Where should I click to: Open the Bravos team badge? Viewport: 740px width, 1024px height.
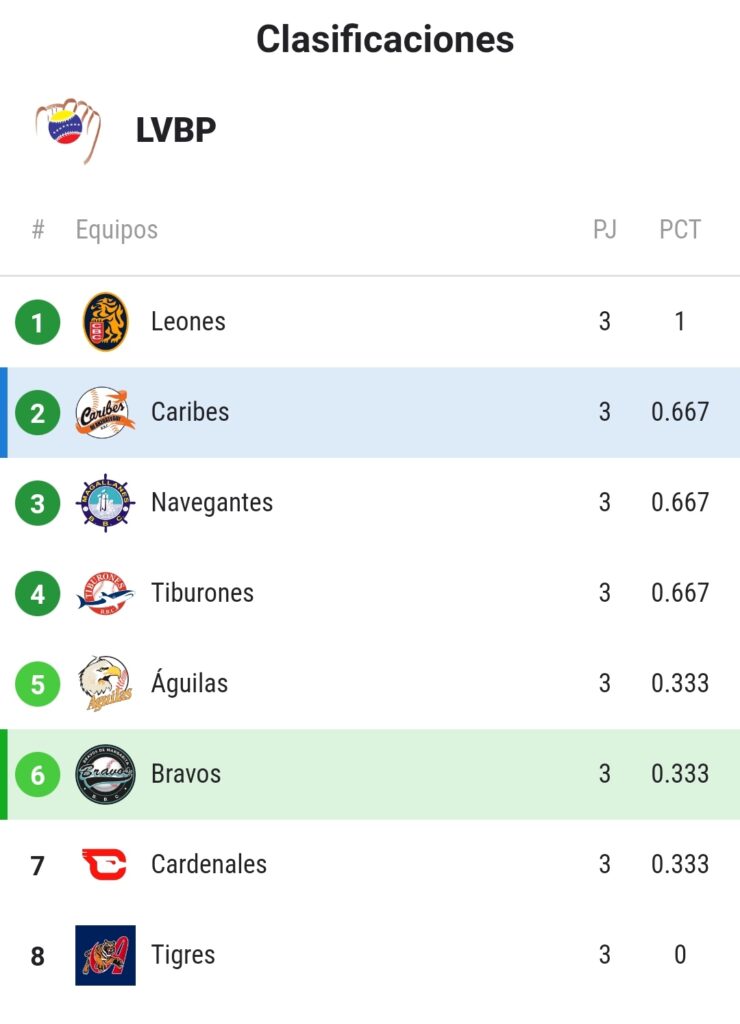pyautogui.click(x=105, y=774)
